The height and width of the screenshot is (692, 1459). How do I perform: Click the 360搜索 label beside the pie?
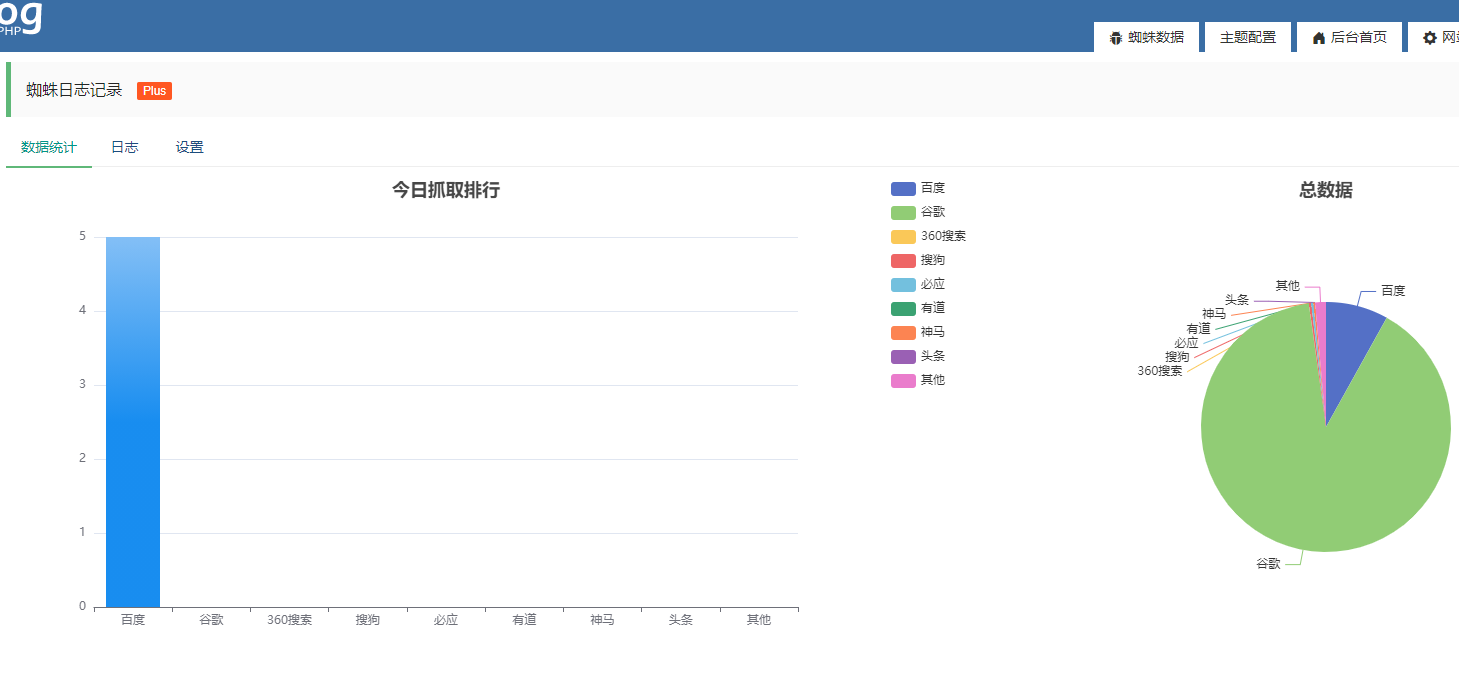click(1159, 371)
